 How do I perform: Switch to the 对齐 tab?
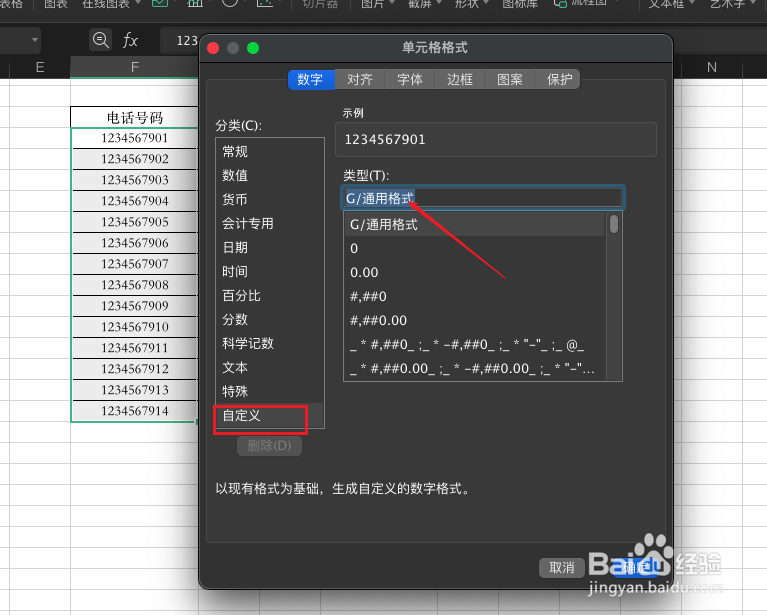click(x=360, y=79)
